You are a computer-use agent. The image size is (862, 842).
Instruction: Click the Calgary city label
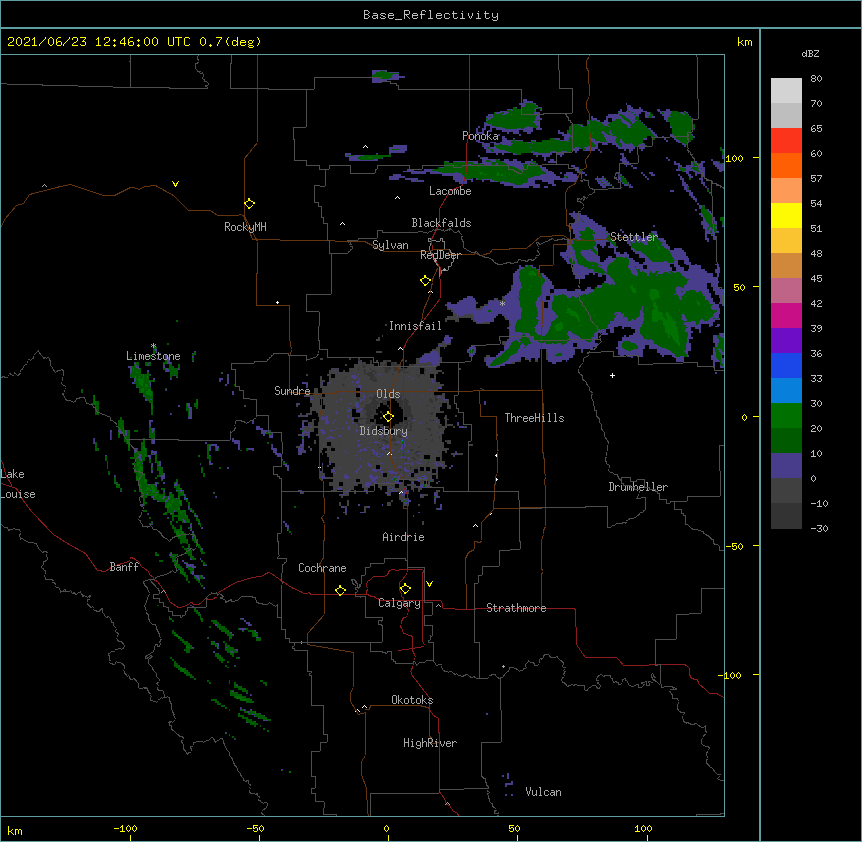pyautogui.click(x=399, y=603)
